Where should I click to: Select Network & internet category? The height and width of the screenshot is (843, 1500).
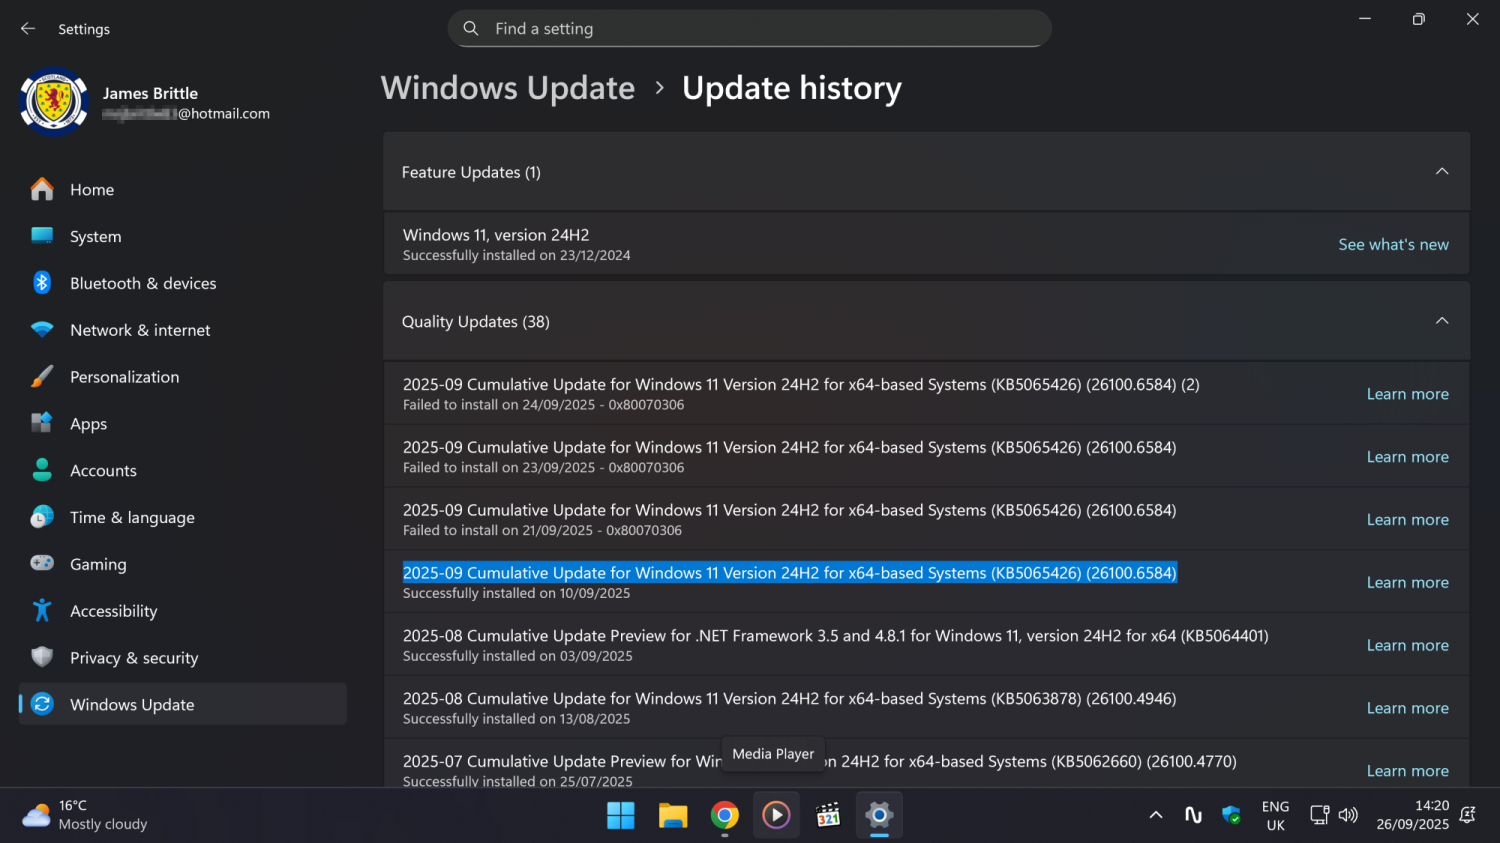click(183, 330)
